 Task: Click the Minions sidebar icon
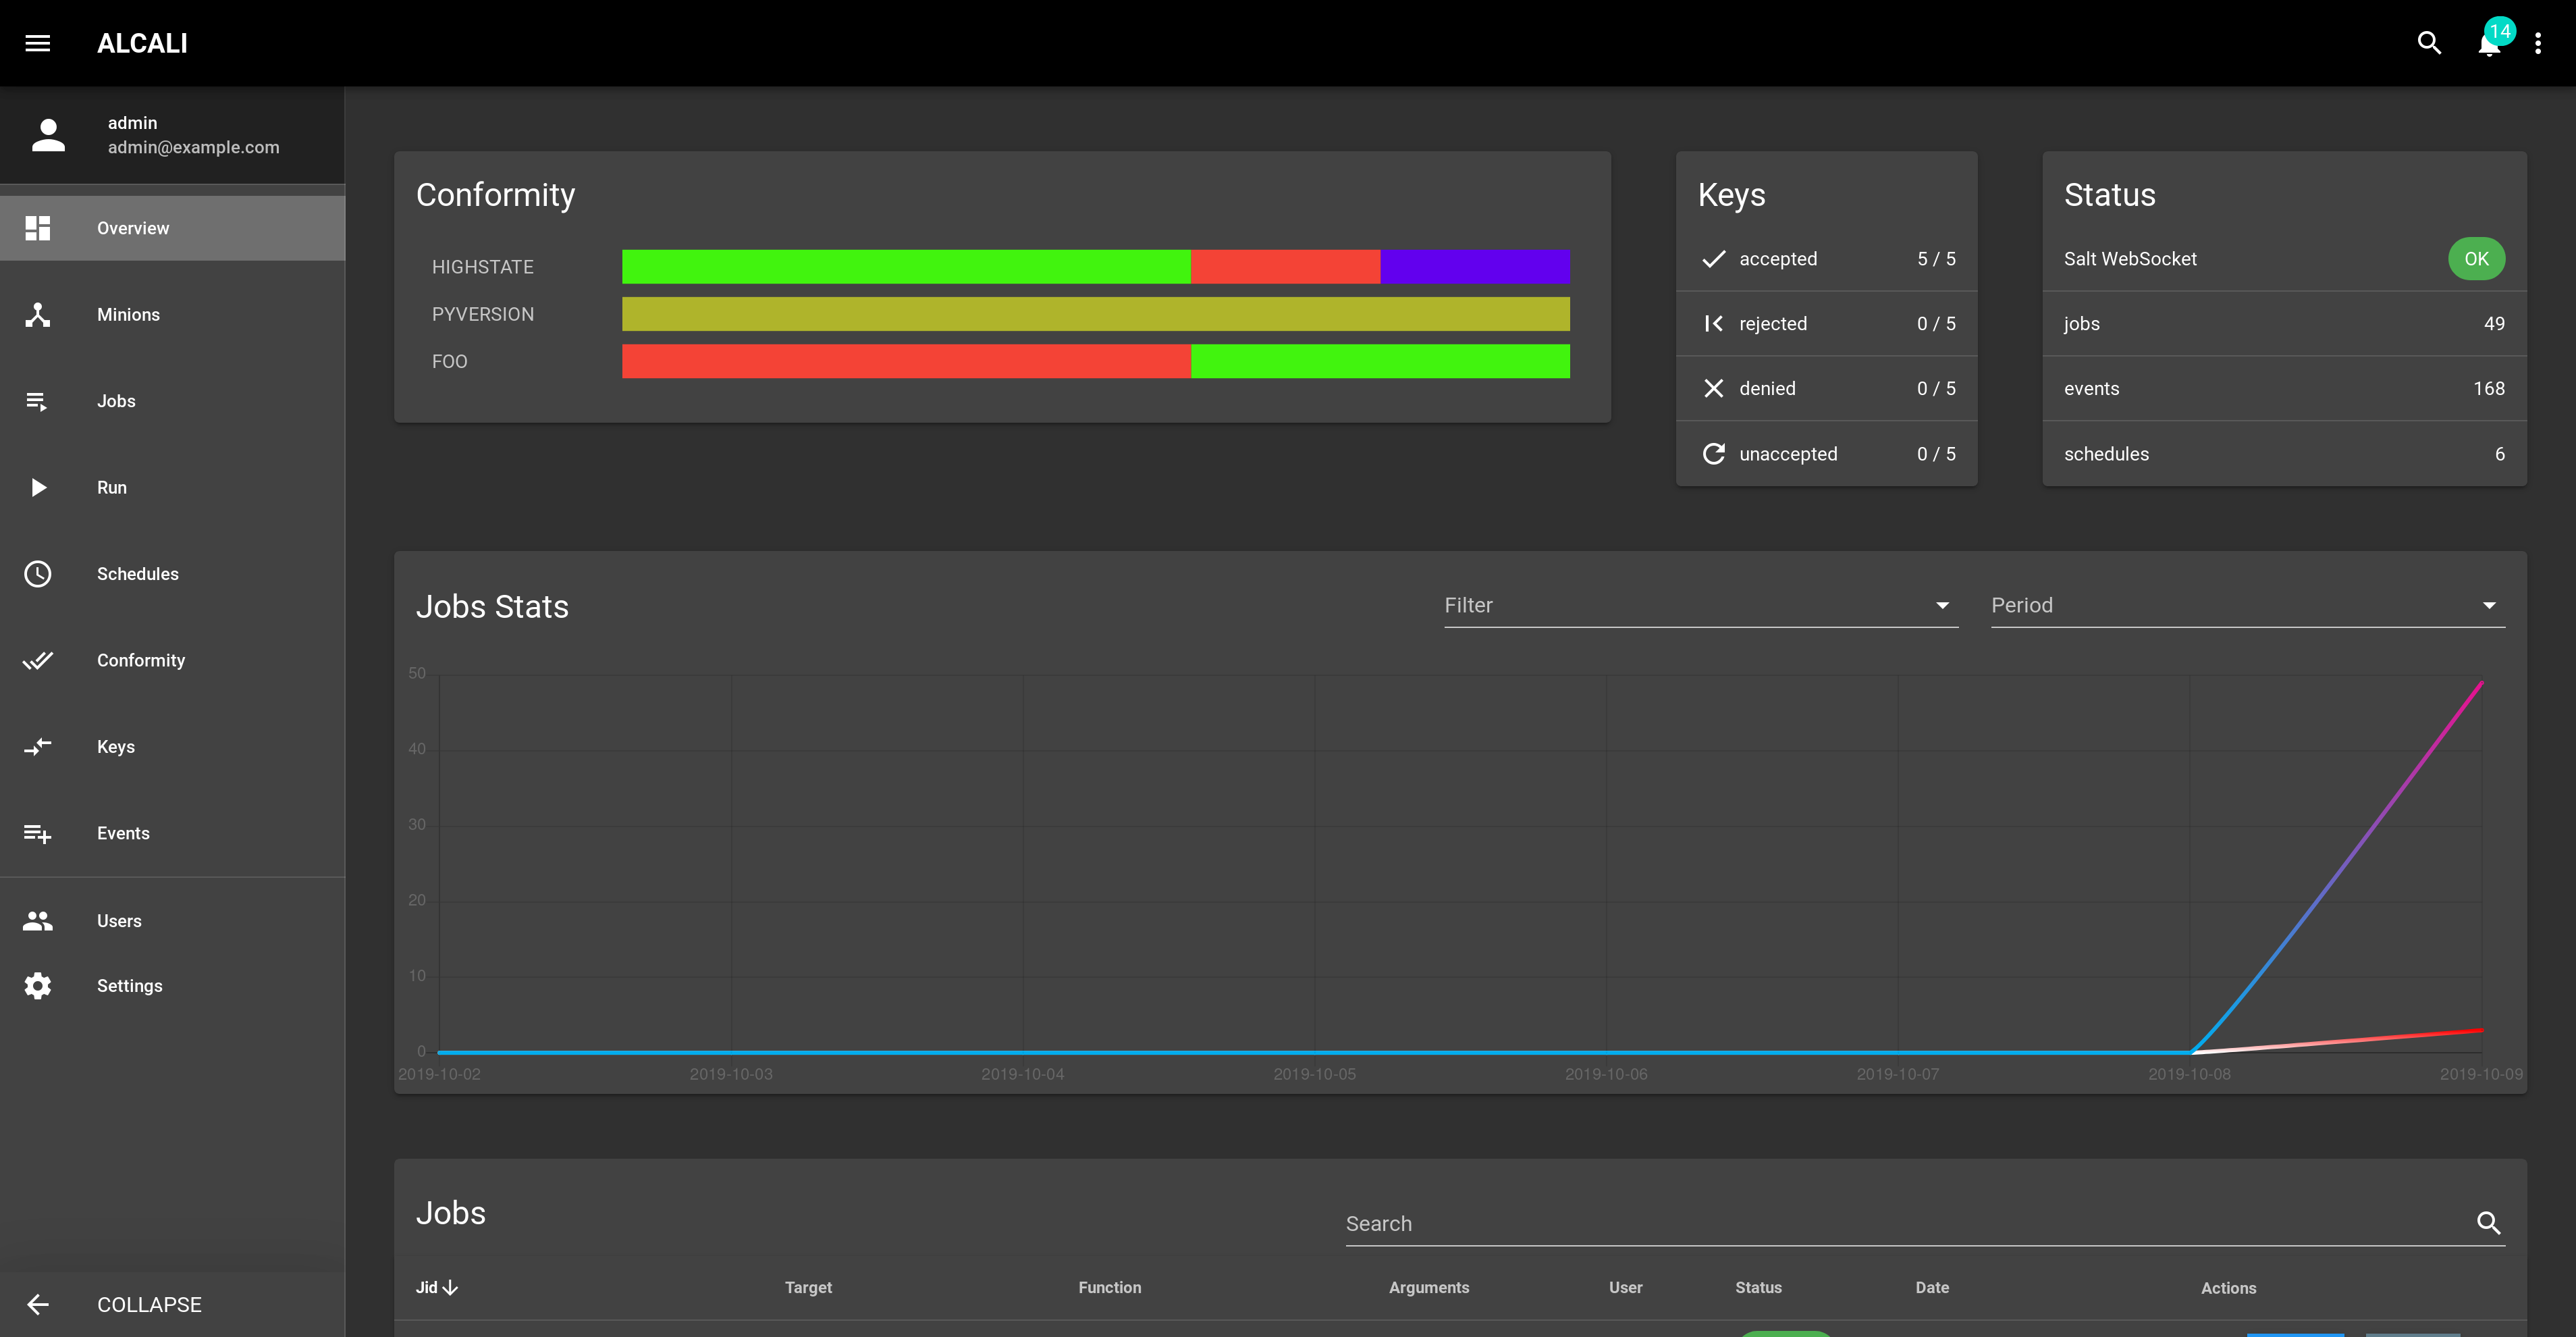point(38,315)
